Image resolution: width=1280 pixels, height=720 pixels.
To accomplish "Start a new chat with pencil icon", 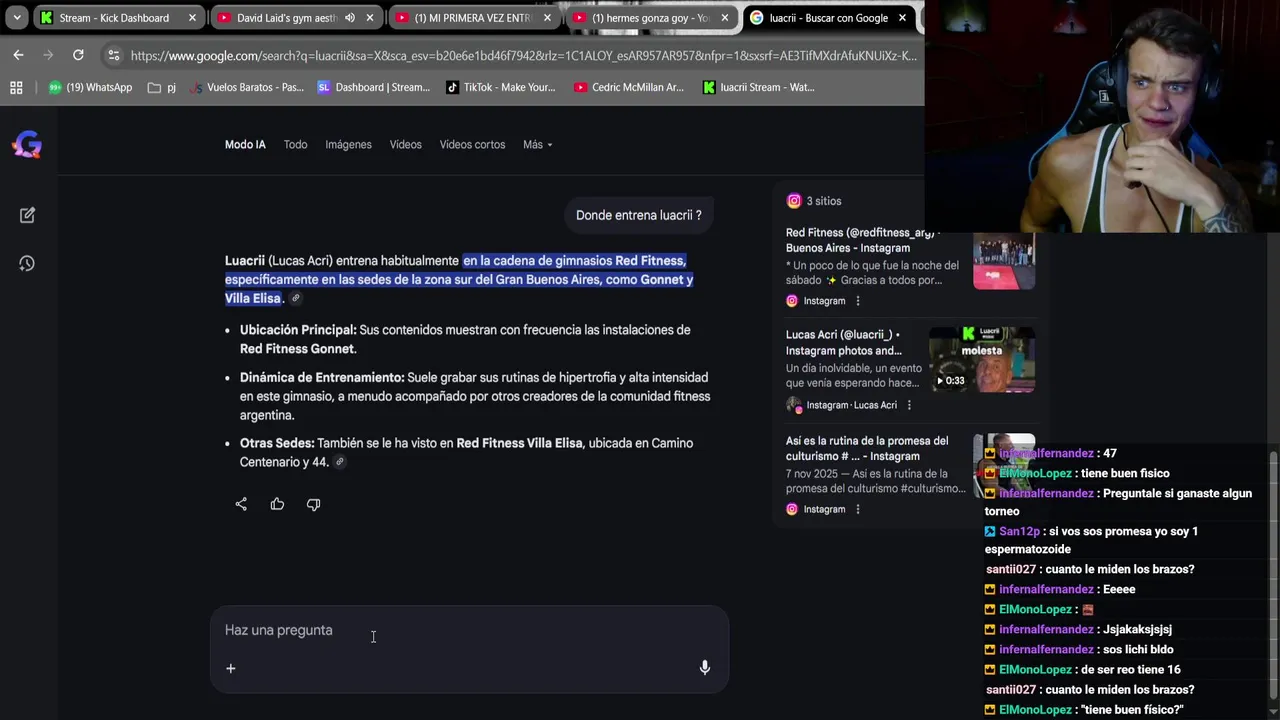I will click(x=27, y=215).
